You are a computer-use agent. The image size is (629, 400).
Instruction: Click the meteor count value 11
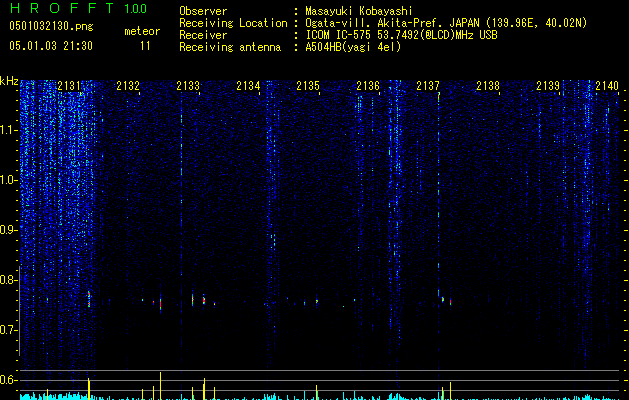145,46
